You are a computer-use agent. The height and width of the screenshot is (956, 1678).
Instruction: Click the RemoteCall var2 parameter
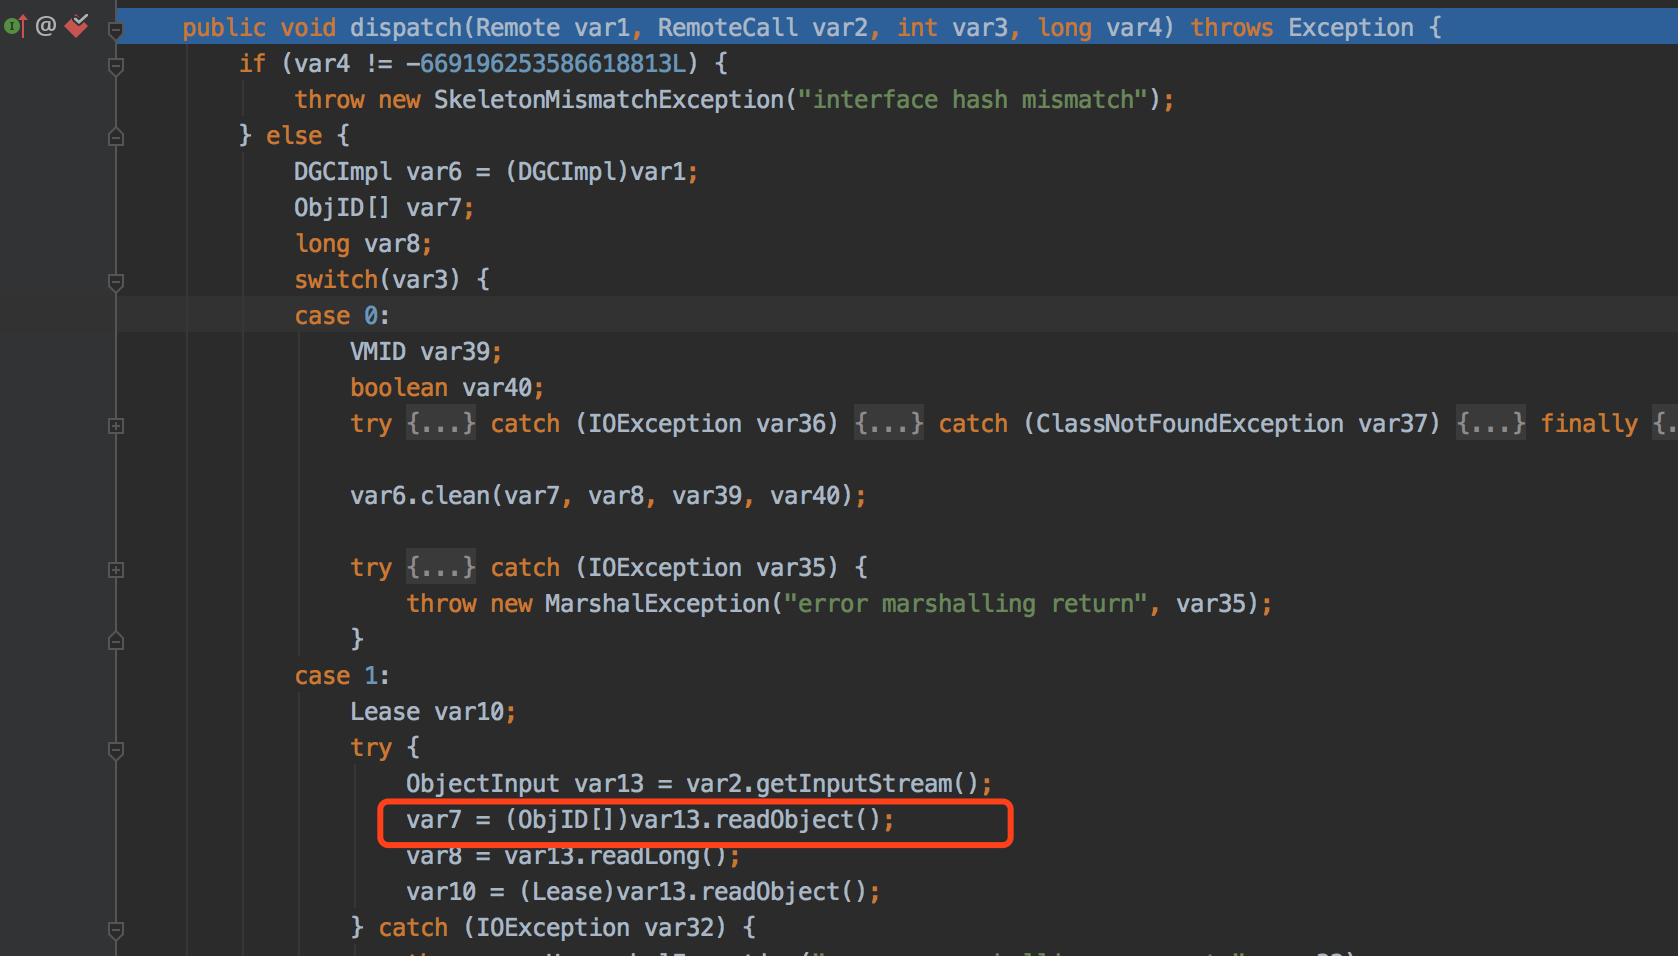(x=762, y=27)
